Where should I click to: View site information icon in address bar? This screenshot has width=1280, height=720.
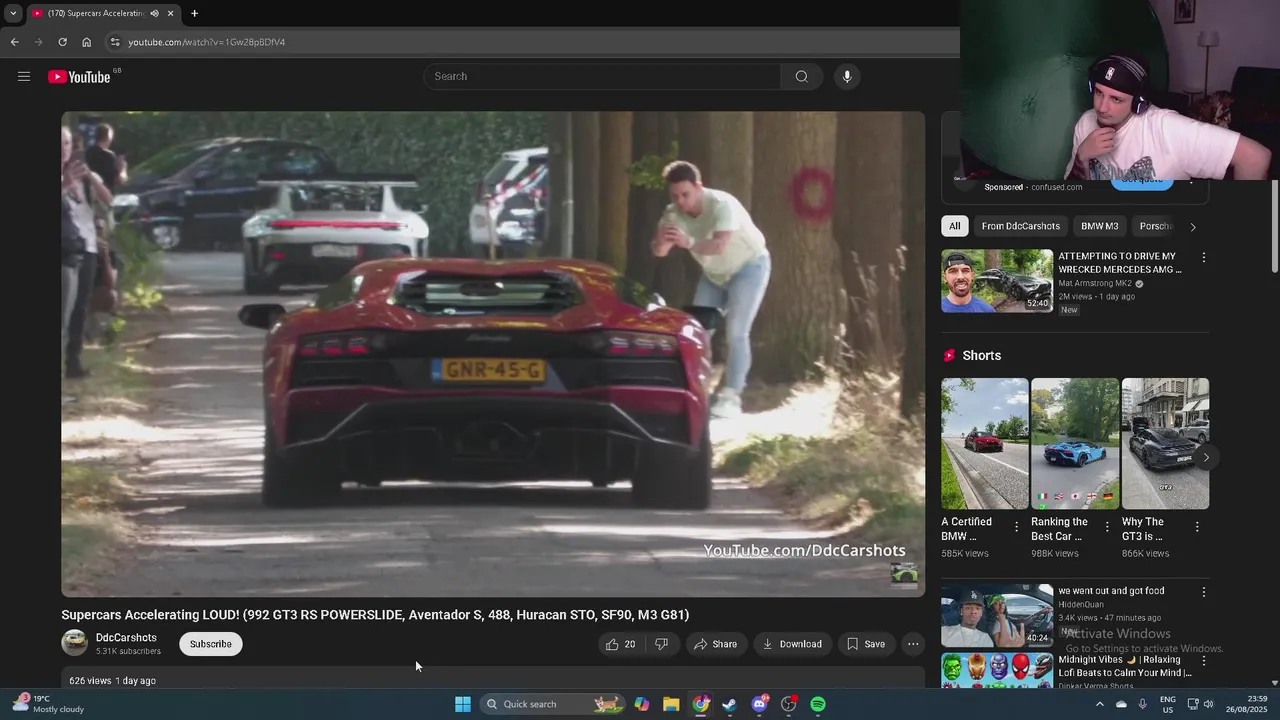(115, 42)
